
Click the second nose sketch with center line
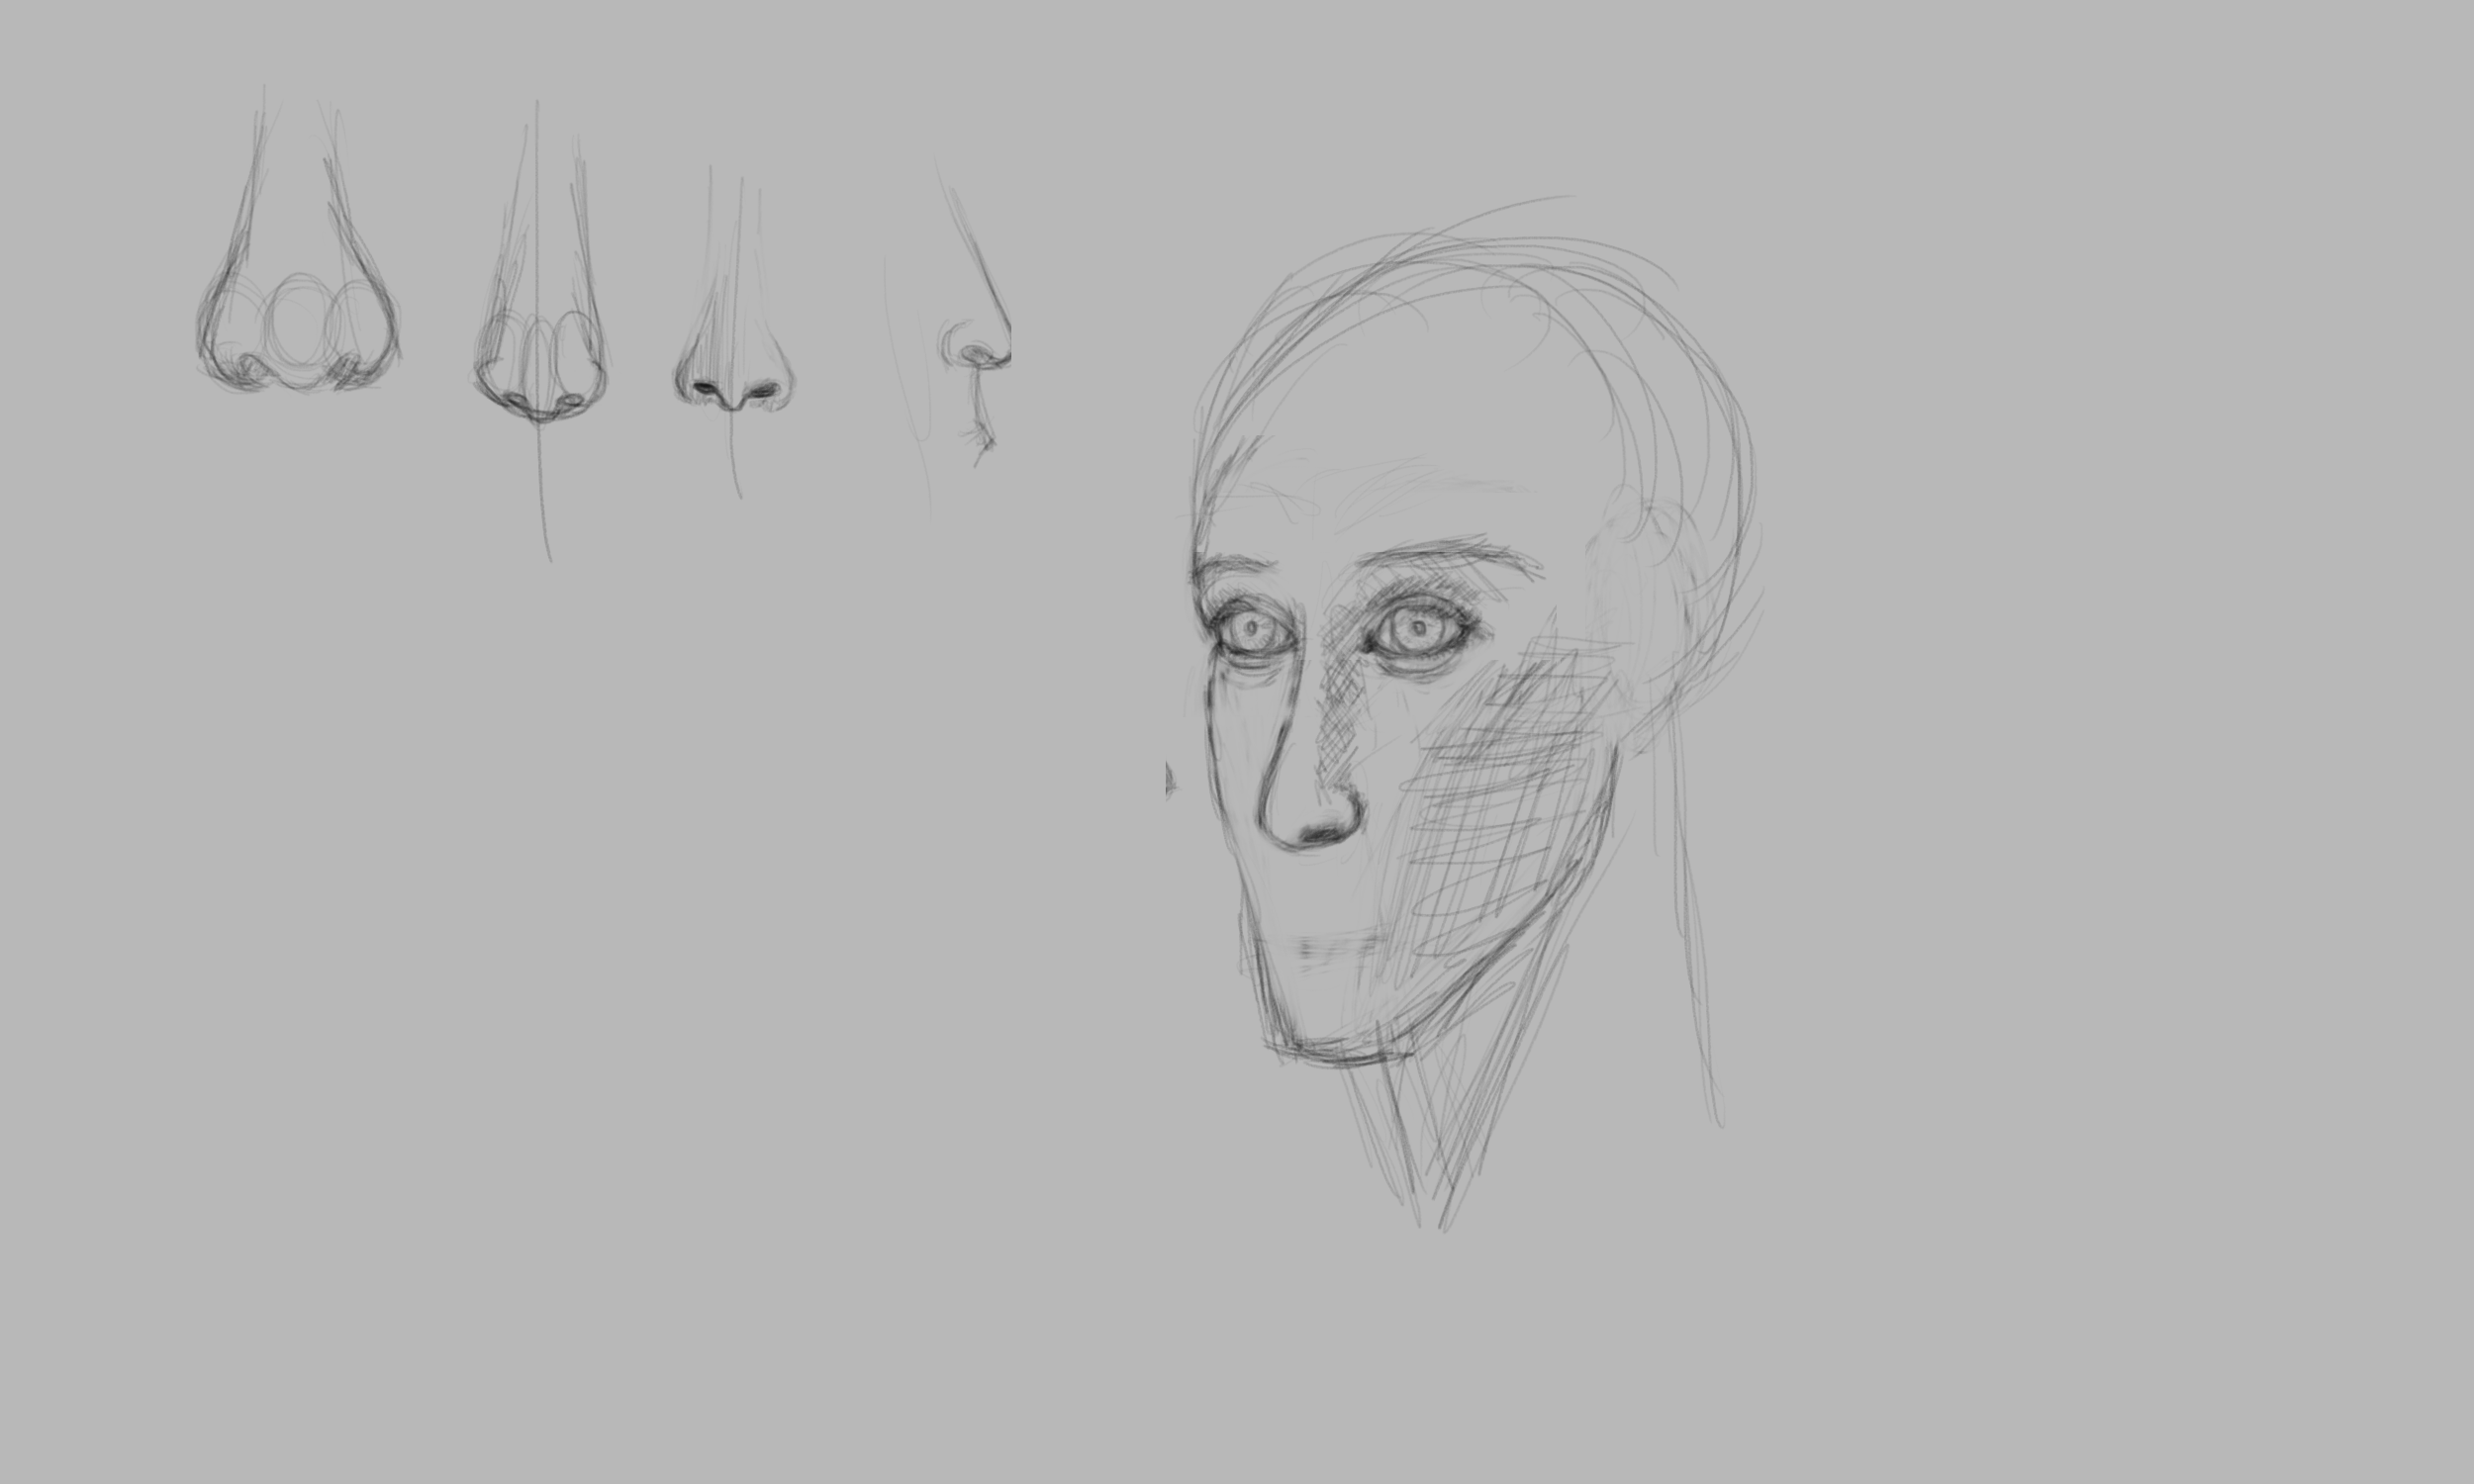(x=540, y=330)
